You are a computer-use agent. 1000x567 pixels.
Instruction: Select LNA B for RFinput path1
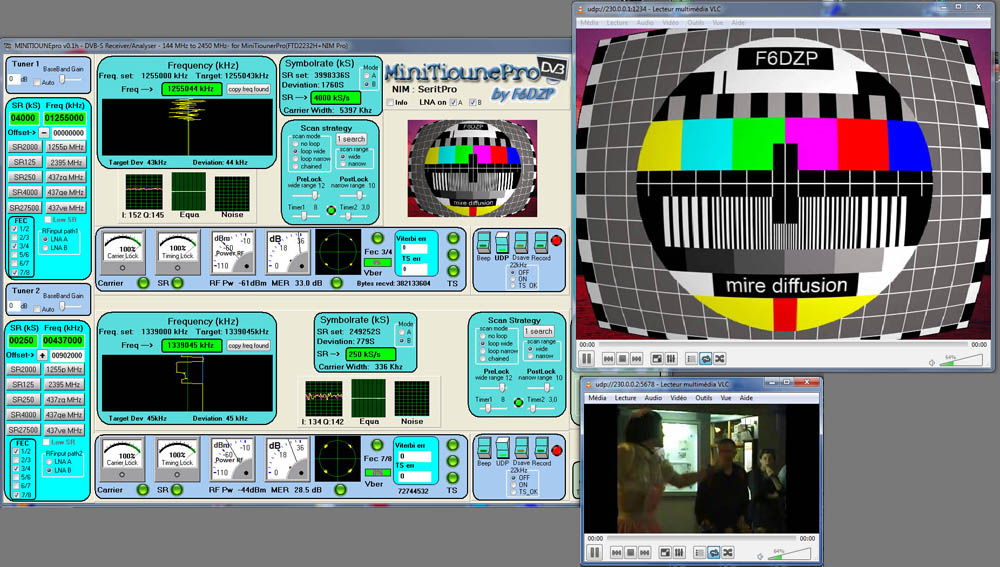click(45, 247)
